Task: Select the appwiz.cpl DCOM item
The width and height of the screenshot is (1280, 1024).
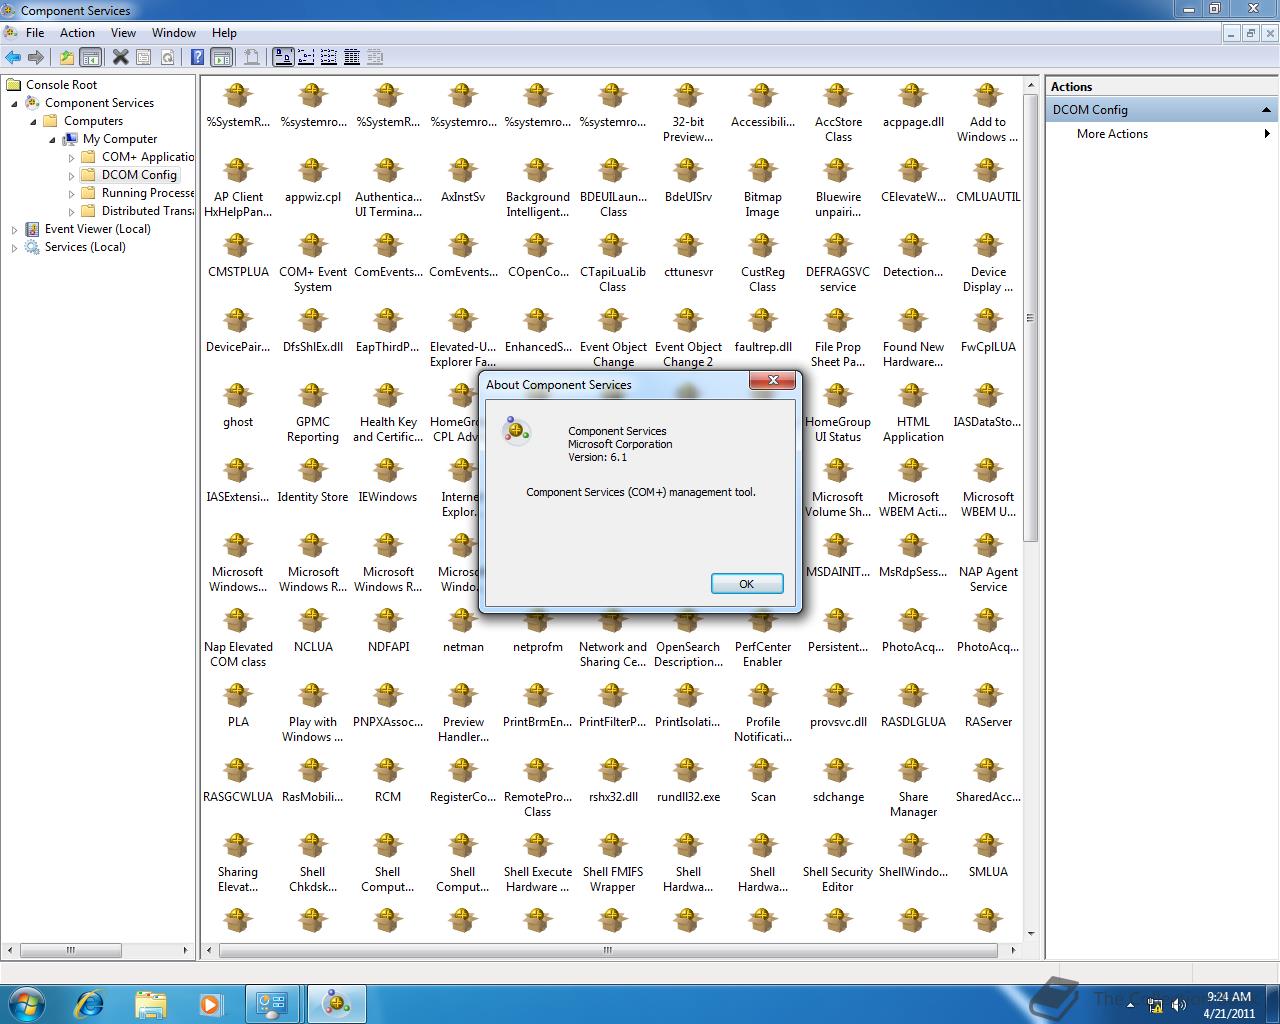Action: 313,181
